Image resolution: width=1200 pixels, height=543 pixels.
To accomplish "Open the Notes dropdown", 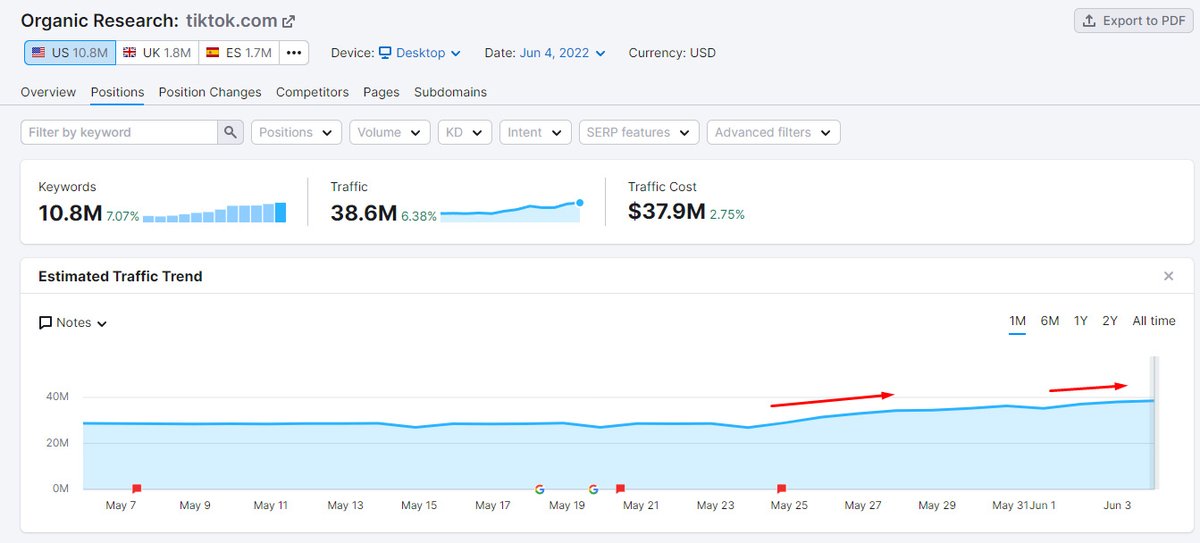I will pyautogui.click(x=73, y=323).
